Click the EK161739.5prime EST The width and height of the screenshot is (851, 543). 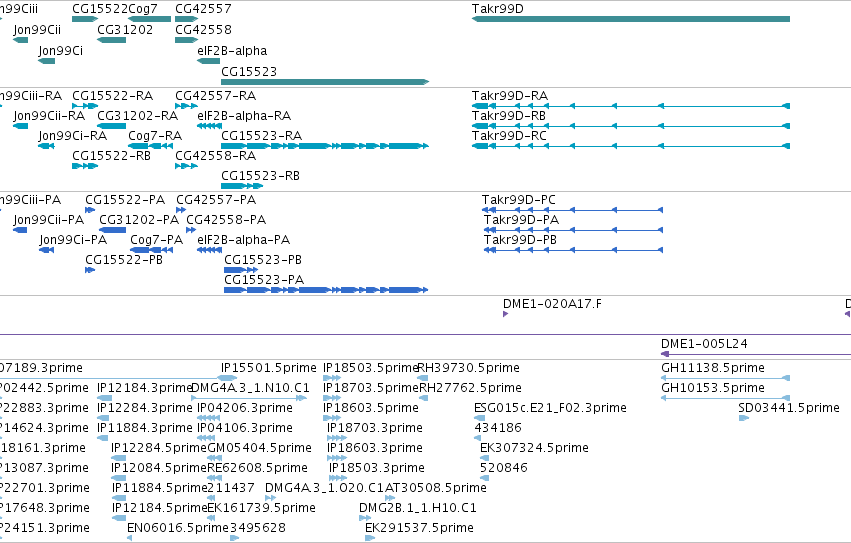click(211, 519)
